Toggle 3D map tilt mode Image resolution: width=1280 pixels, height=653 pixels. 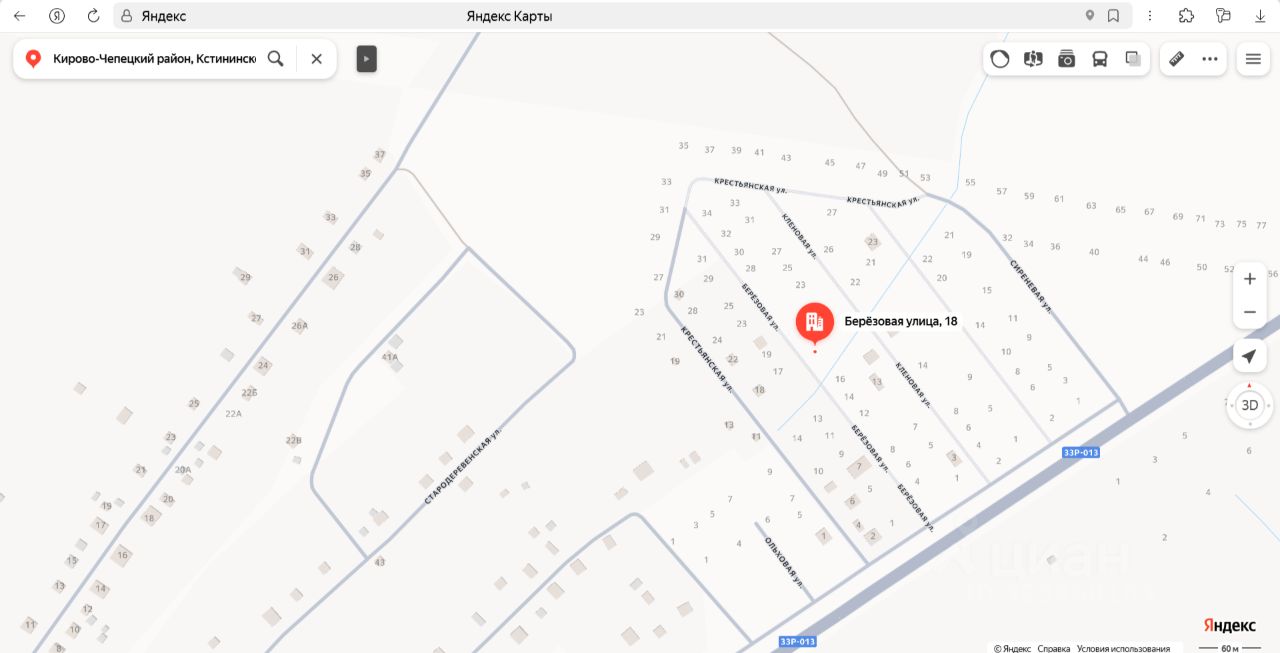1250,405
